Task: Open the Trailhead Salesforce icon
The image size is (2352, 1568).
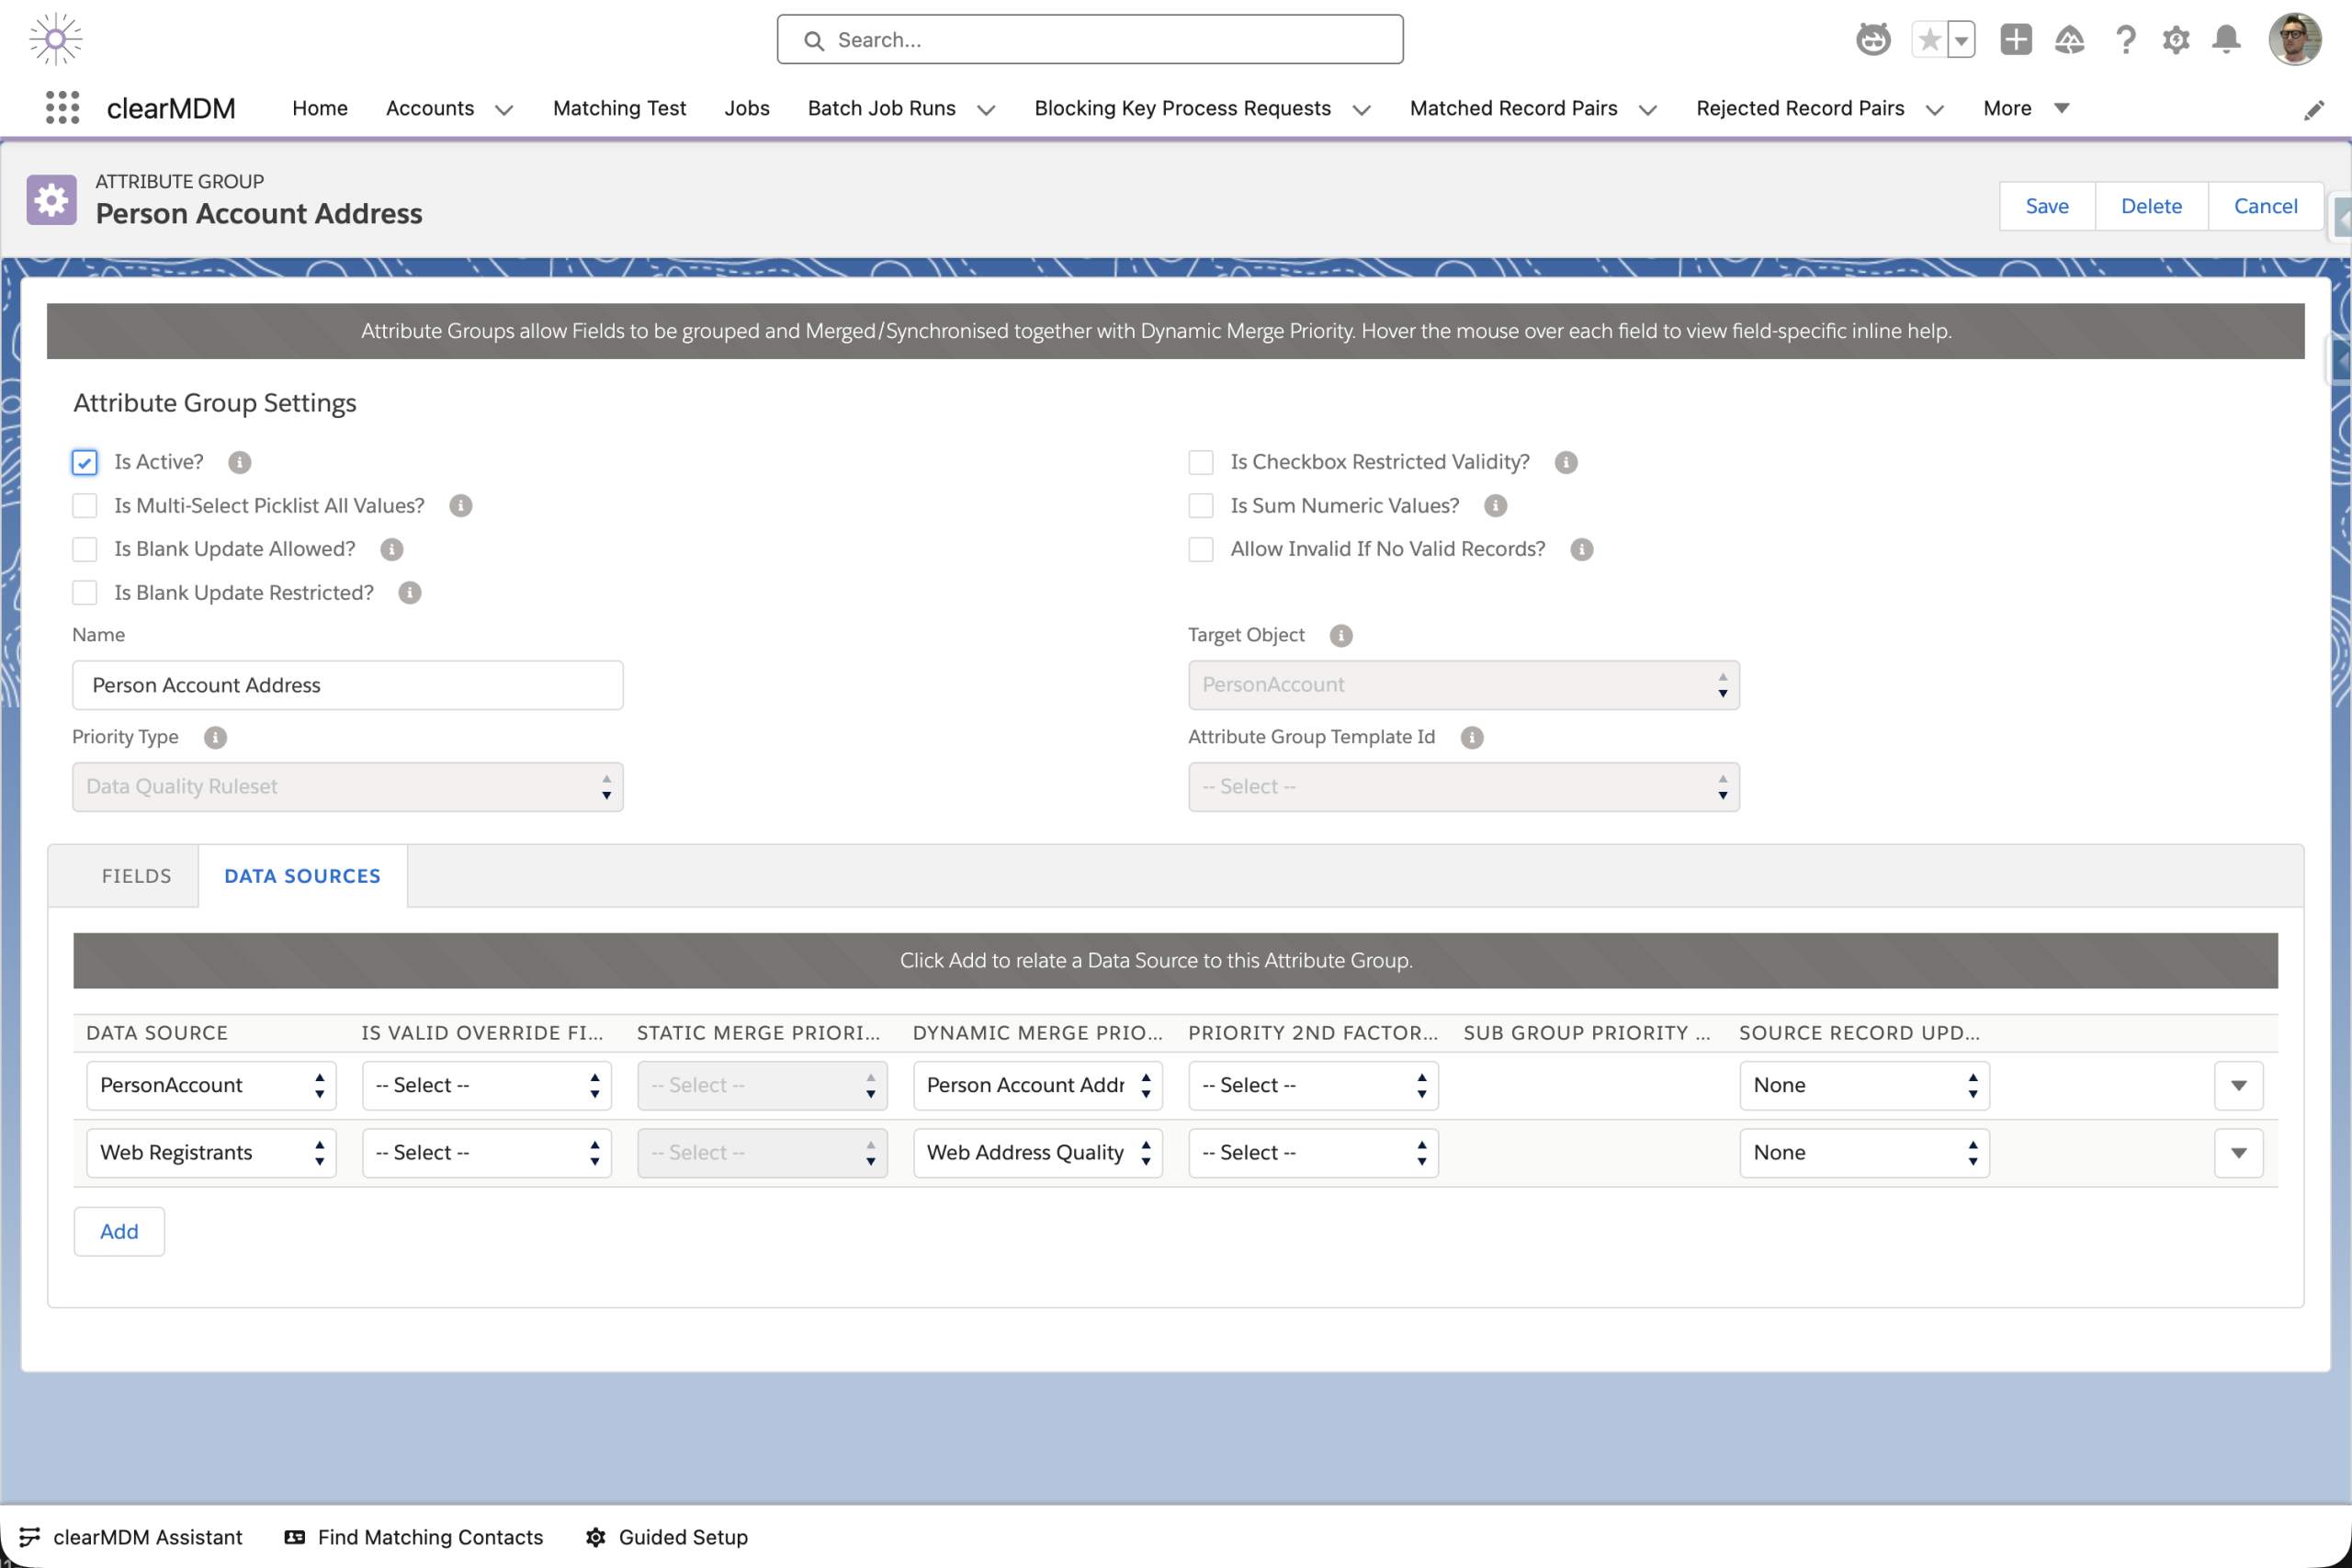Action: [2069, 40]
